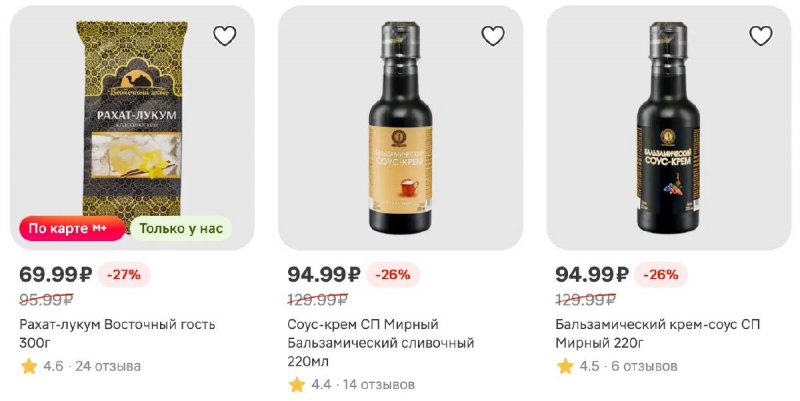The width and height of the screenshot is (800, 401).
Task: Click the star rating icon for Рахат-лукум
Action: pos(29,366)
